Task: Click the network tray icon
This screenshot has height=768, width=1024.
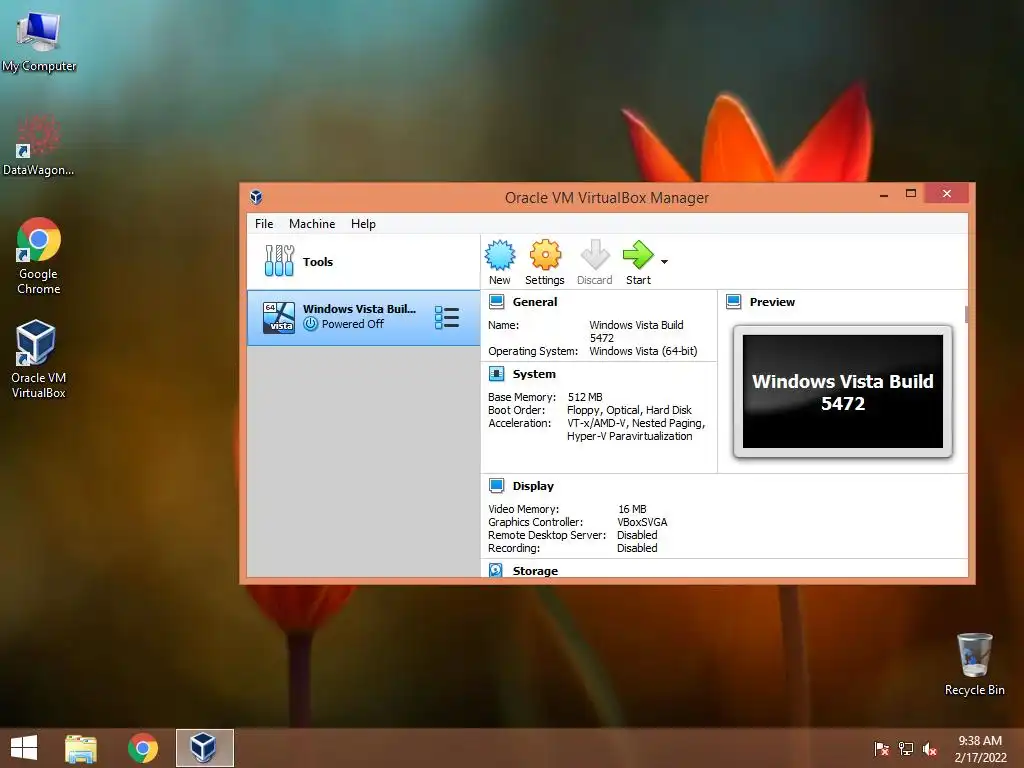Action: tap(906, 748)
